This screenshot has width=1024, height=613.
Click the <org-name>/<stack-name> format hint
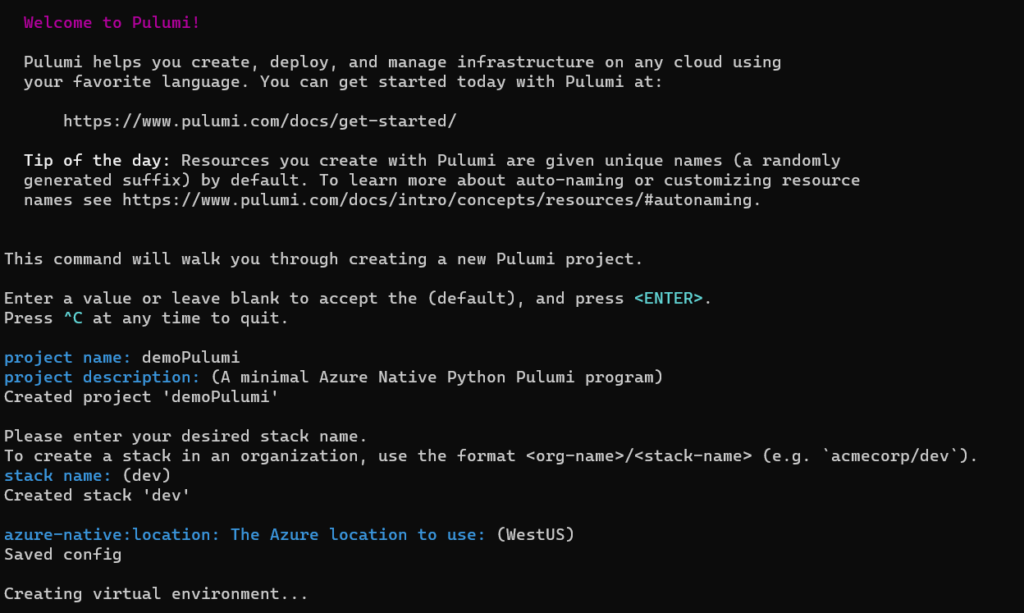click(x=639, y=456)
